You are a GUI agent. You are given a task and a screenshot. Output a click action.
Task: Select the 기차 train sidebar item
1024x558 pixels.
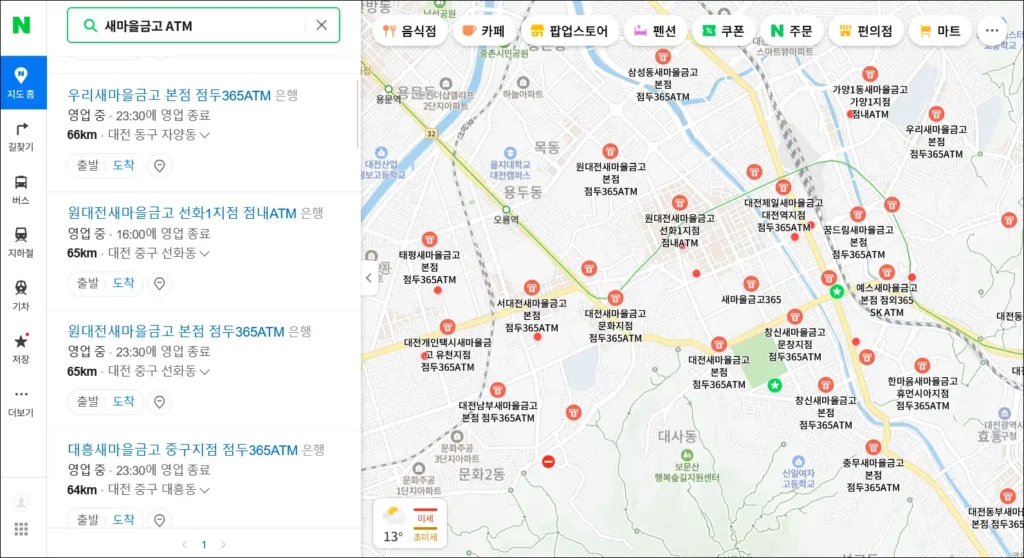(22, 295)
